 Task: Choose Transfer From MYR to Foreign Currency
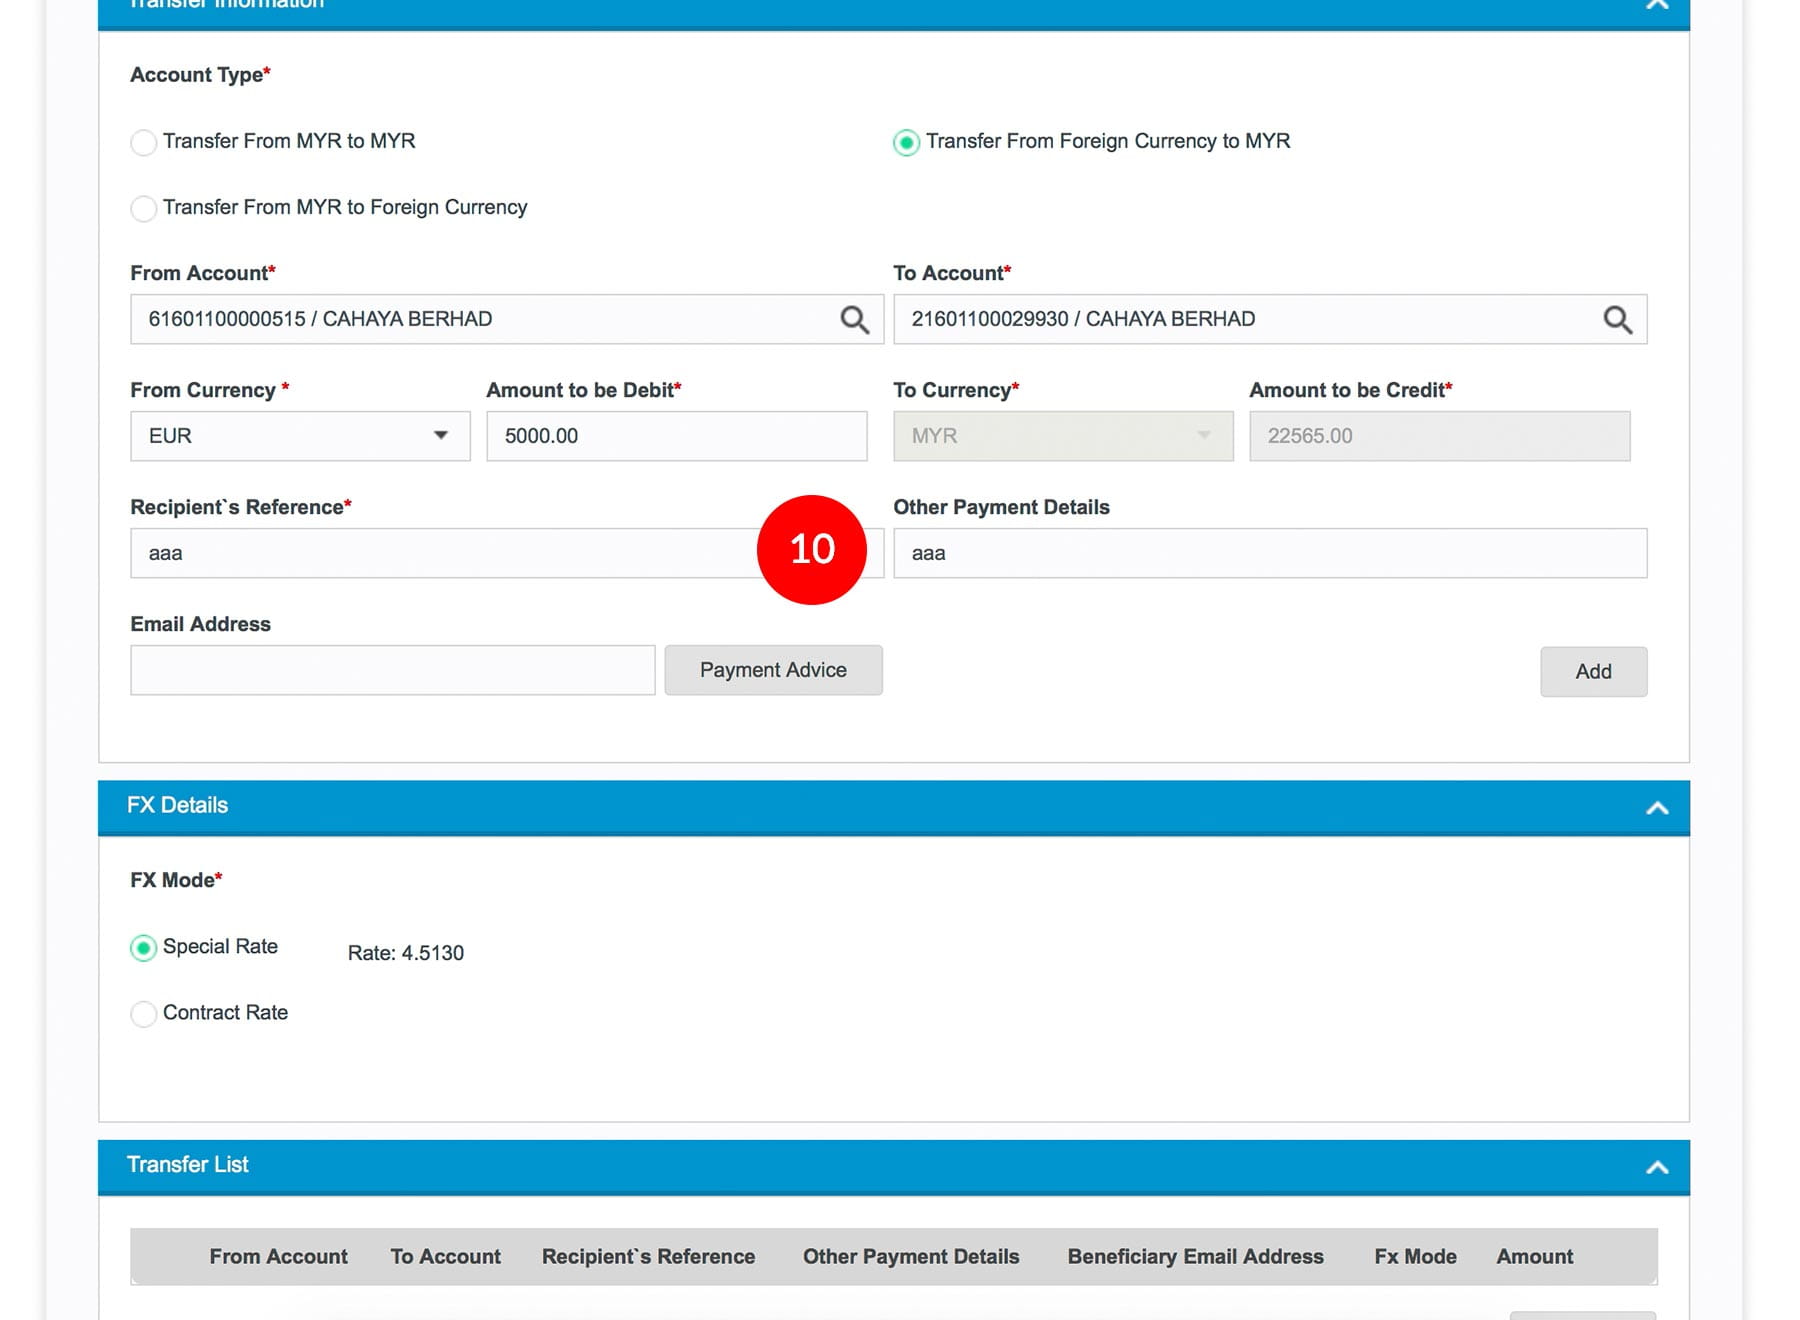pyautogui.click(x=144, y=208)
